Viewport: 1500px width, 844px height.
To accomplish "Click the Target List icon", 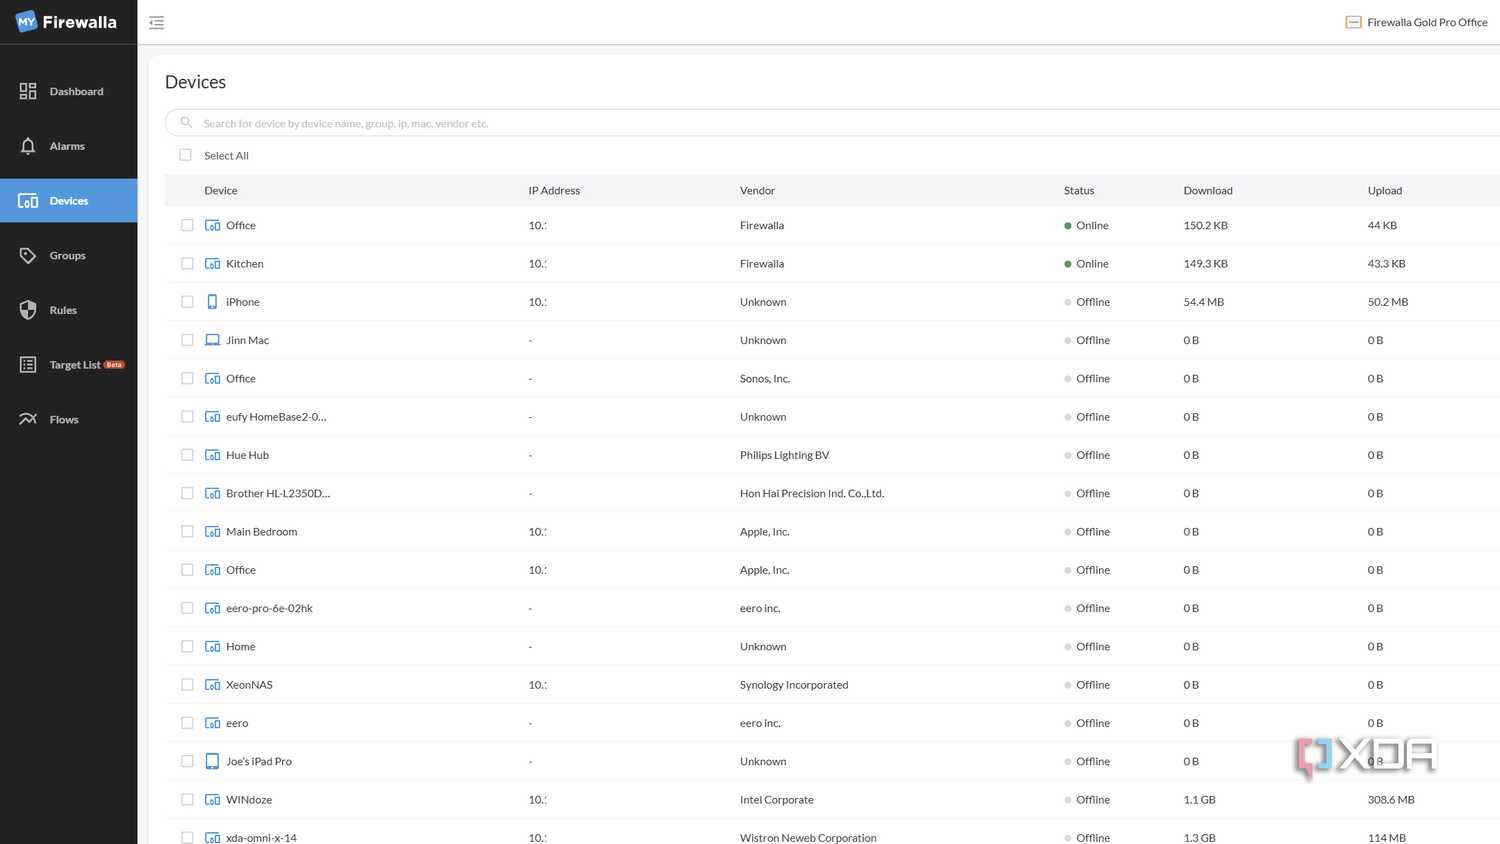I will (28, 365).
